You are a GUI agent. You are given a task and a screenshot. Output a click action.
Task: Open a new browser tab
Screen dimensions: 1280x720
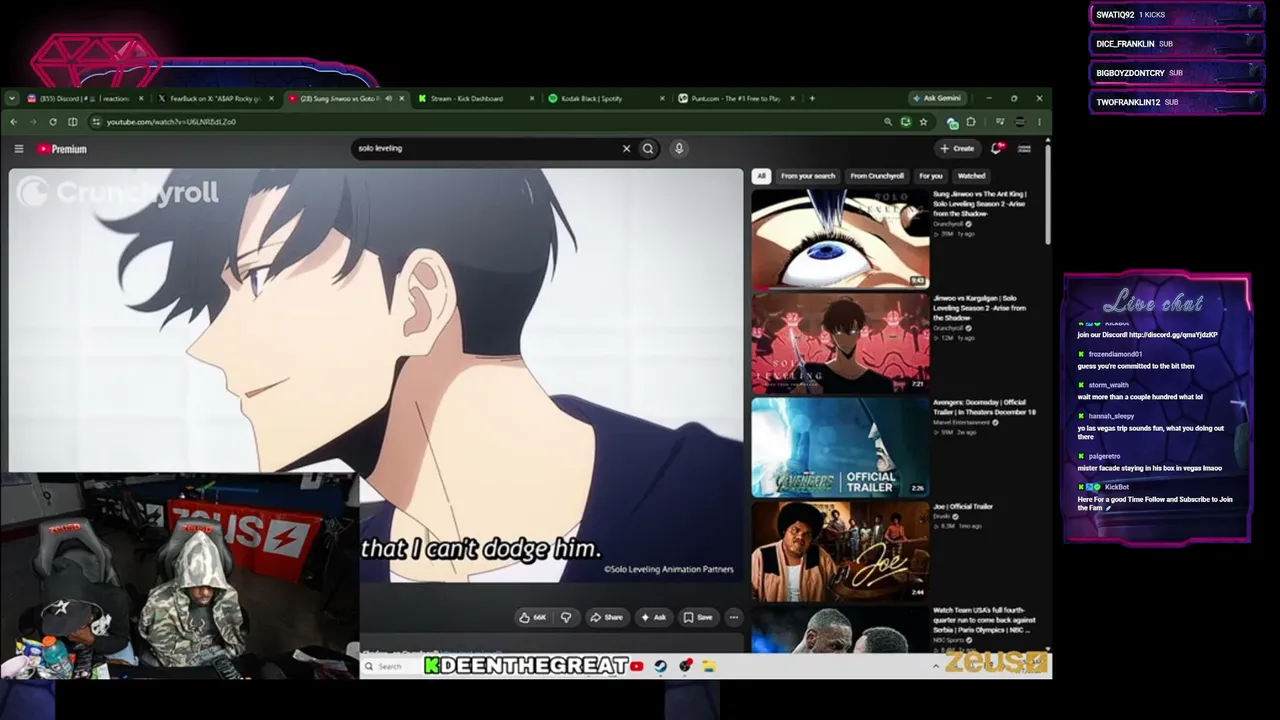pyautogui.click(x=812, y=99)
